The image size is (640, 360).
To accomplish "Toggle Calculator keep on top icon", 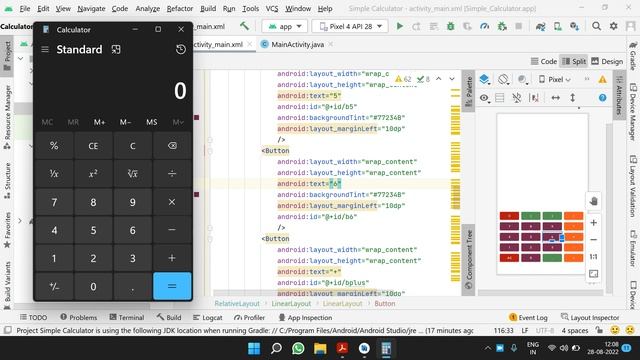I will pyautogui.click(x=116, y=49).
